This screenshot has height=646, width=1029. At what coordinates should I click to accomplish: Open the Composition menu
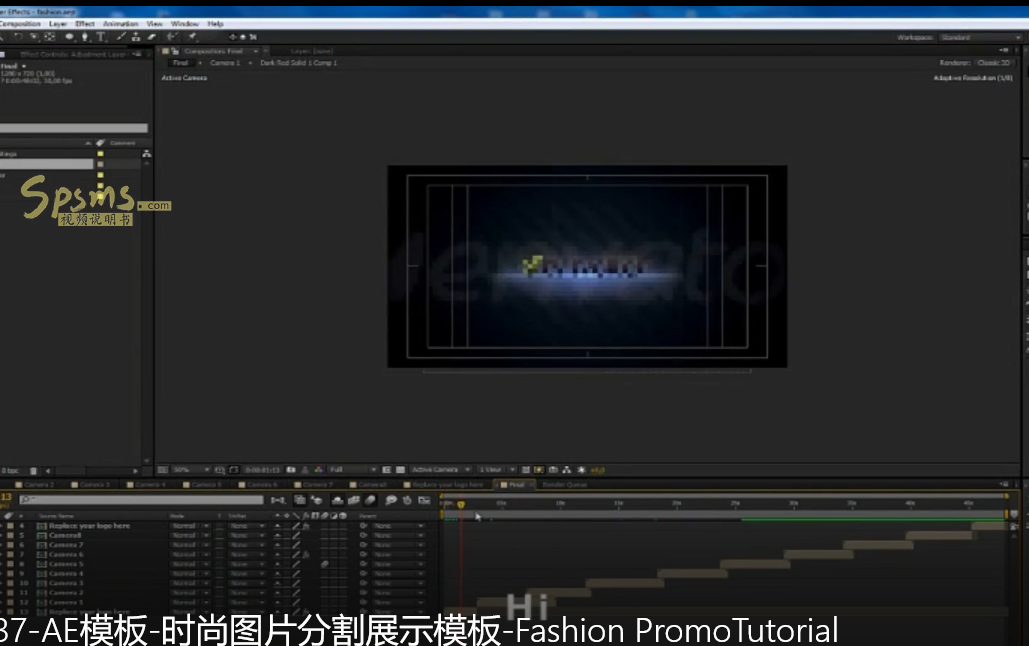[20, 24]
